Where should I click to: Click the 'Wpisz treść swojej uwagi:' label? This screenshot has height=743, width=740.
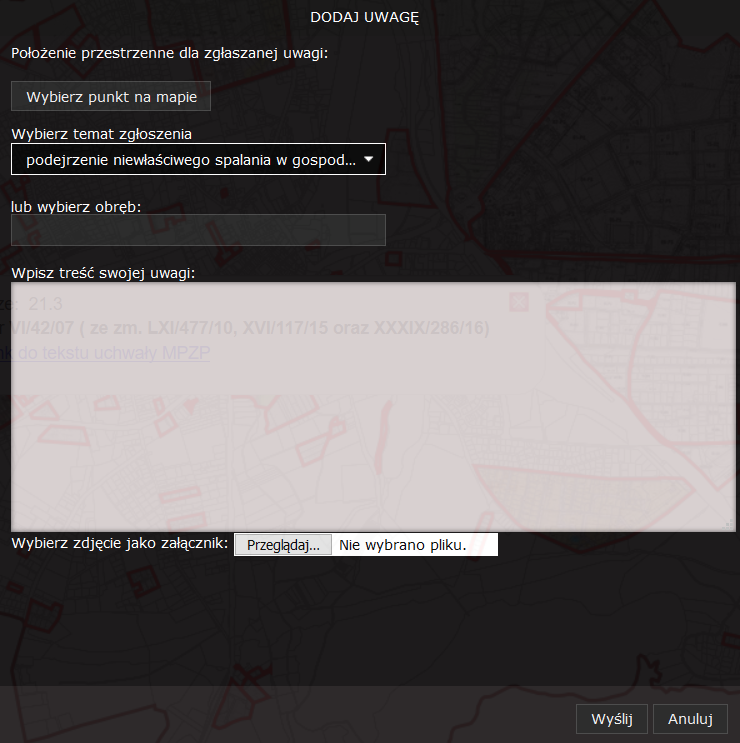(x=102, y=272)
